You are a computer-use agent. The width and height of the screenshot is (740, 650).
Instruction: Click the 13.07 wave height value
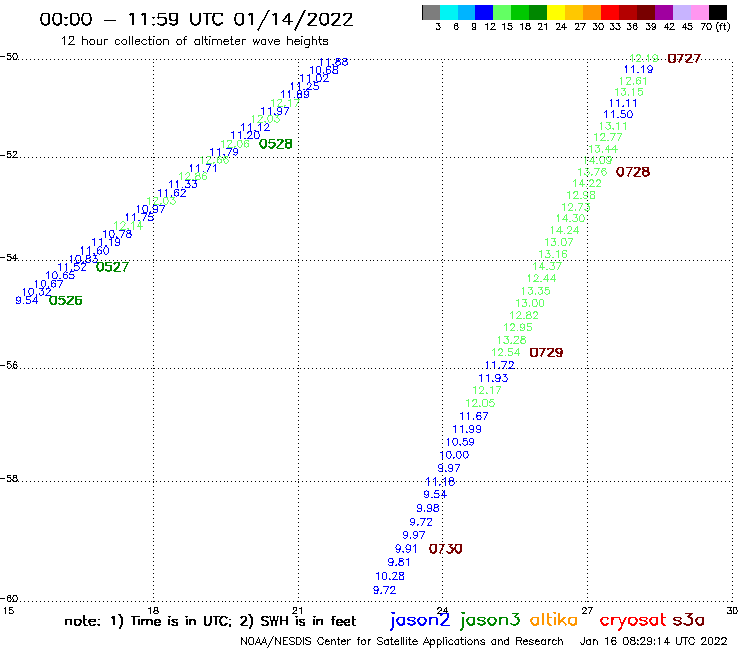coord(559,242)
